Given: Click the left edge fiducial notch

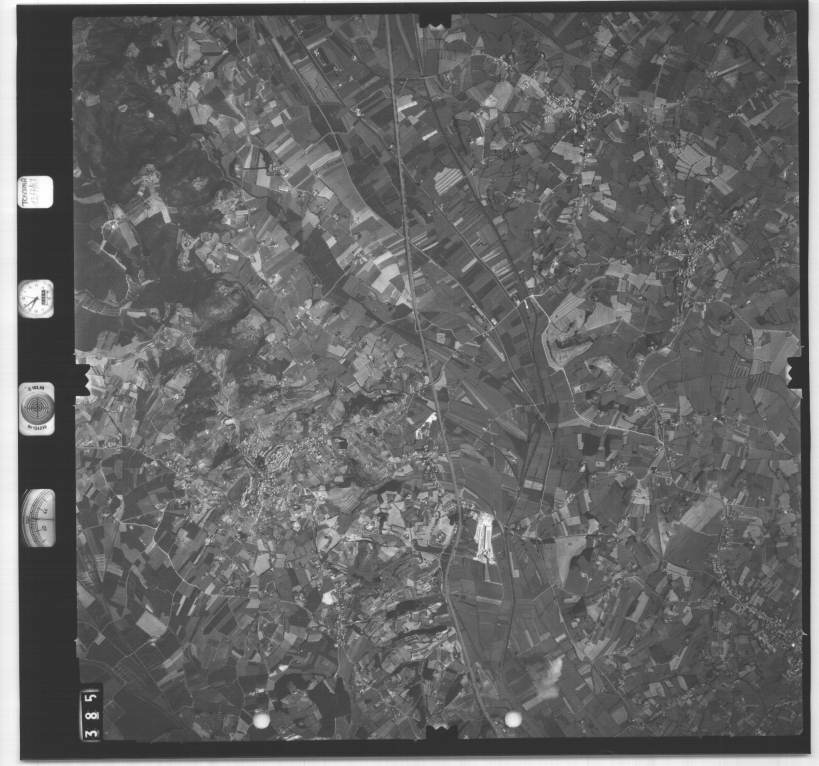Looking at the screenshot, I should tap(81, 378).
